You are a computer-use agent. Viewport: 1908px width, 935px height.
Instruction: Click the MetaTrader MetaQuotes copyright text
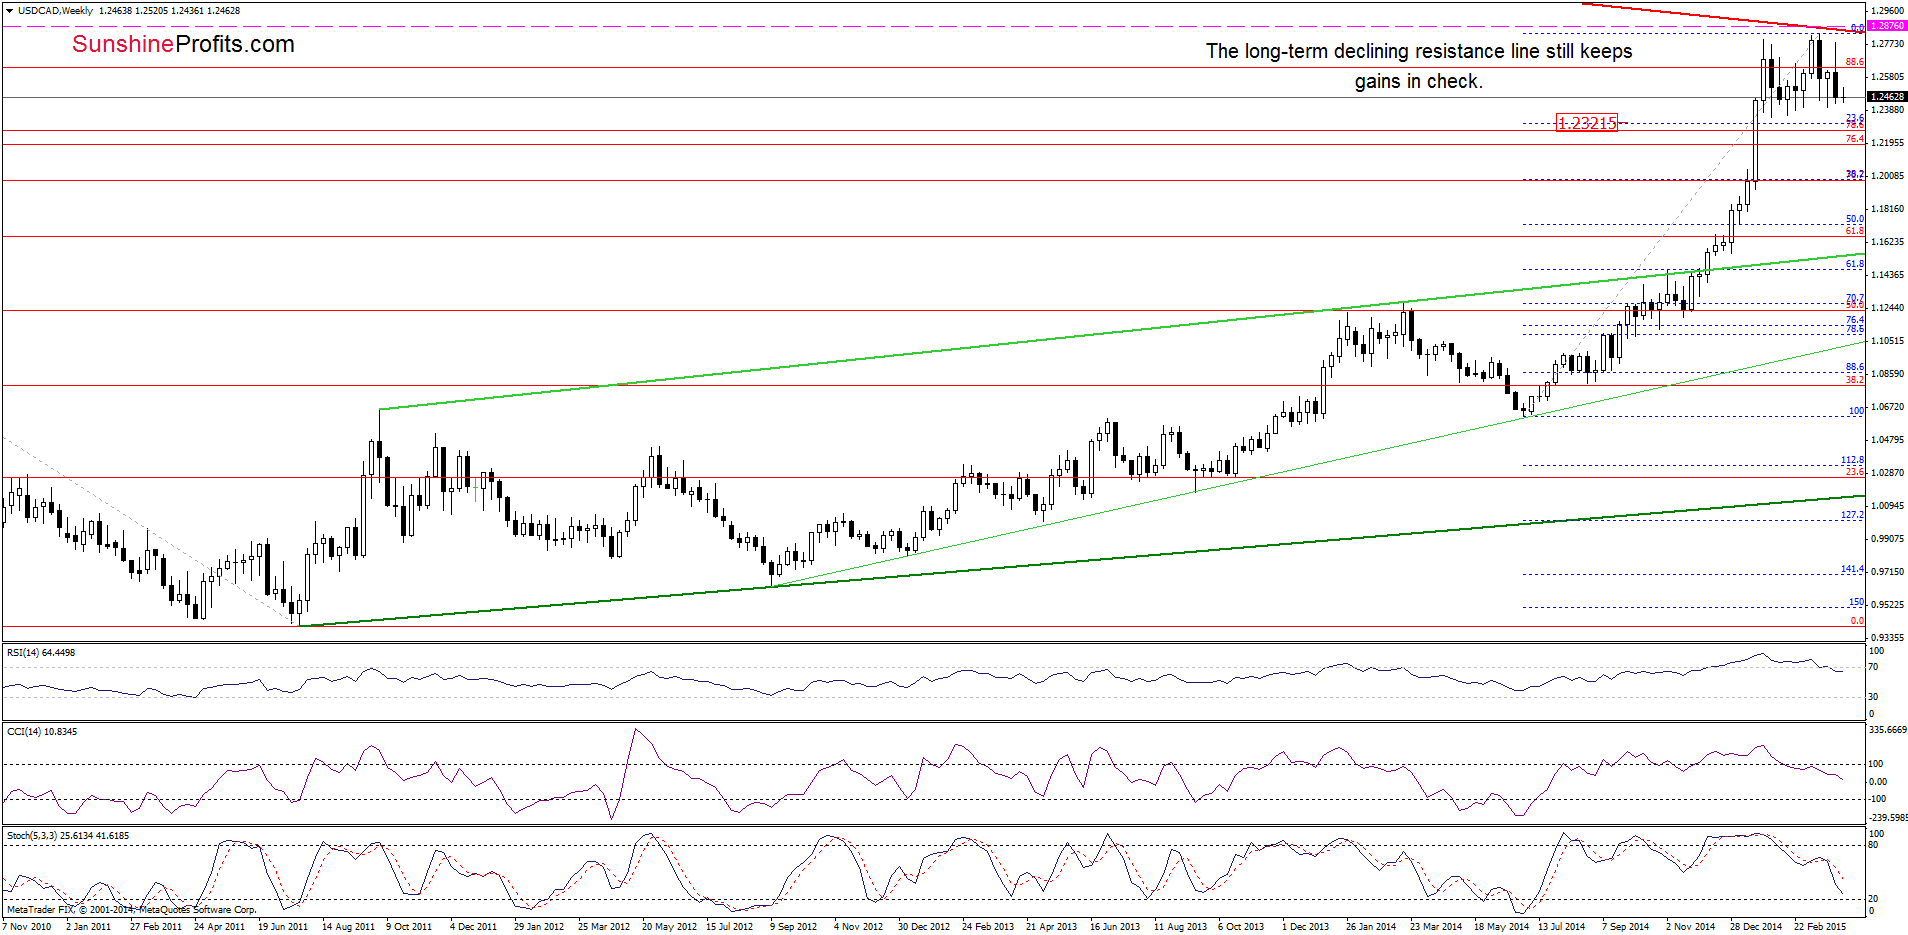pos(131,910)
